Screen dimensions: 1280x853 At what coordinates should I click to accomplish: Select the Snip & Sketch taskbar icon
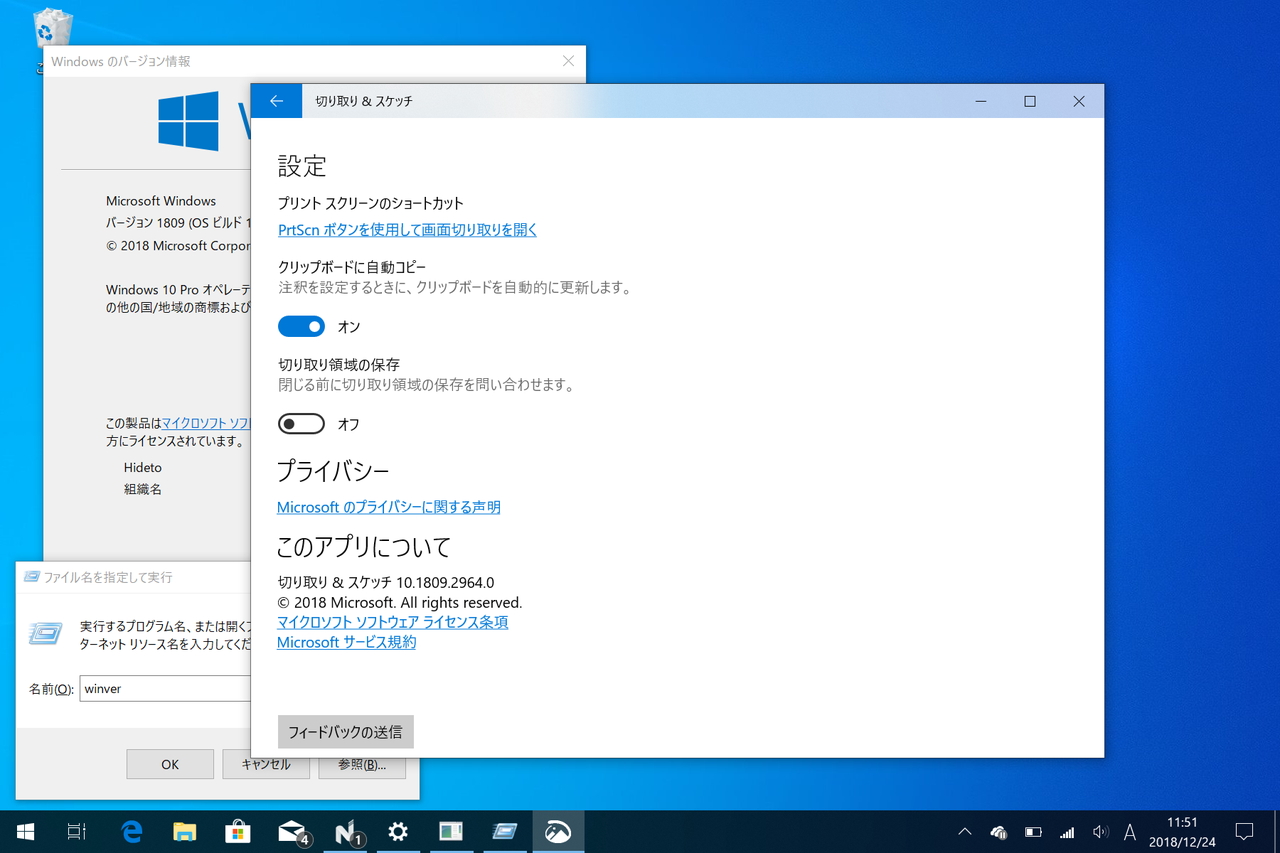pos(558,831)
